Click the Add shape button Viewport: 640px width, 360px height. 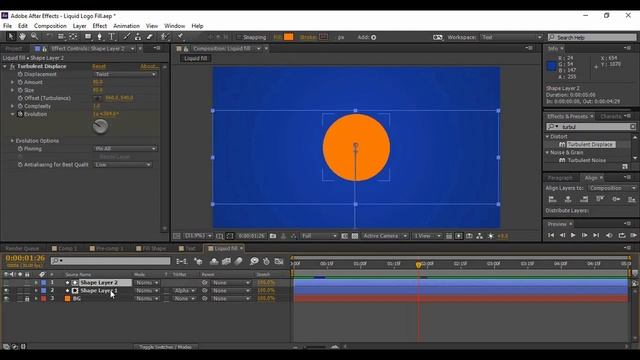pyautogui.click(x=373, y=37)
